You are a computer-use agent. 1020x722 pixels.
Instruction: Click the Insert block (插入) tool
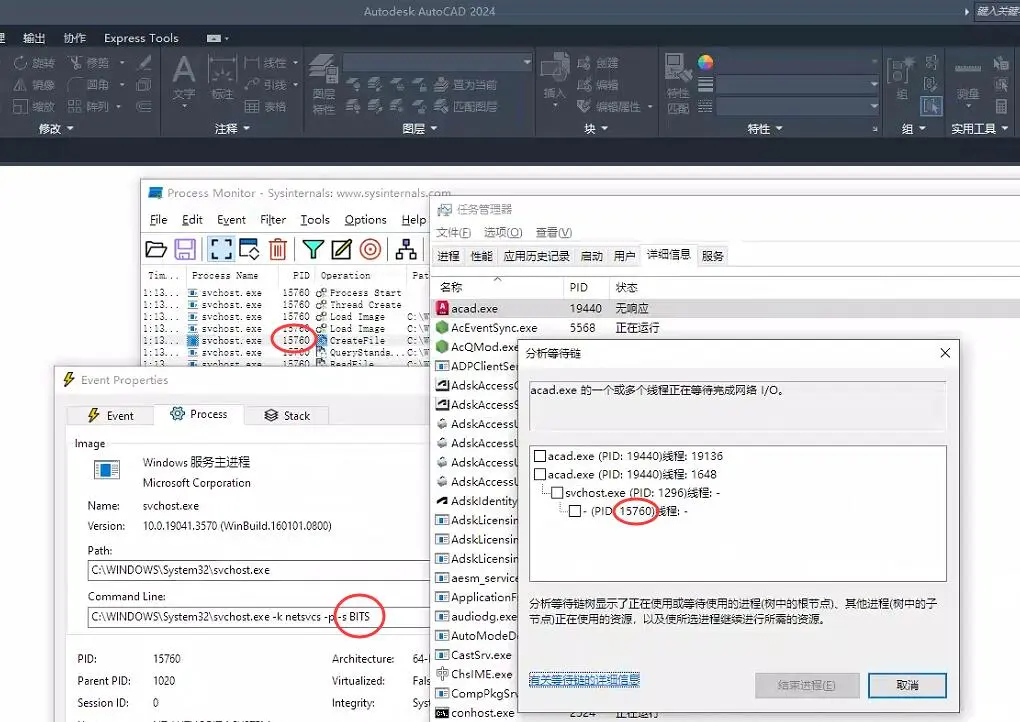click(555, 78)
